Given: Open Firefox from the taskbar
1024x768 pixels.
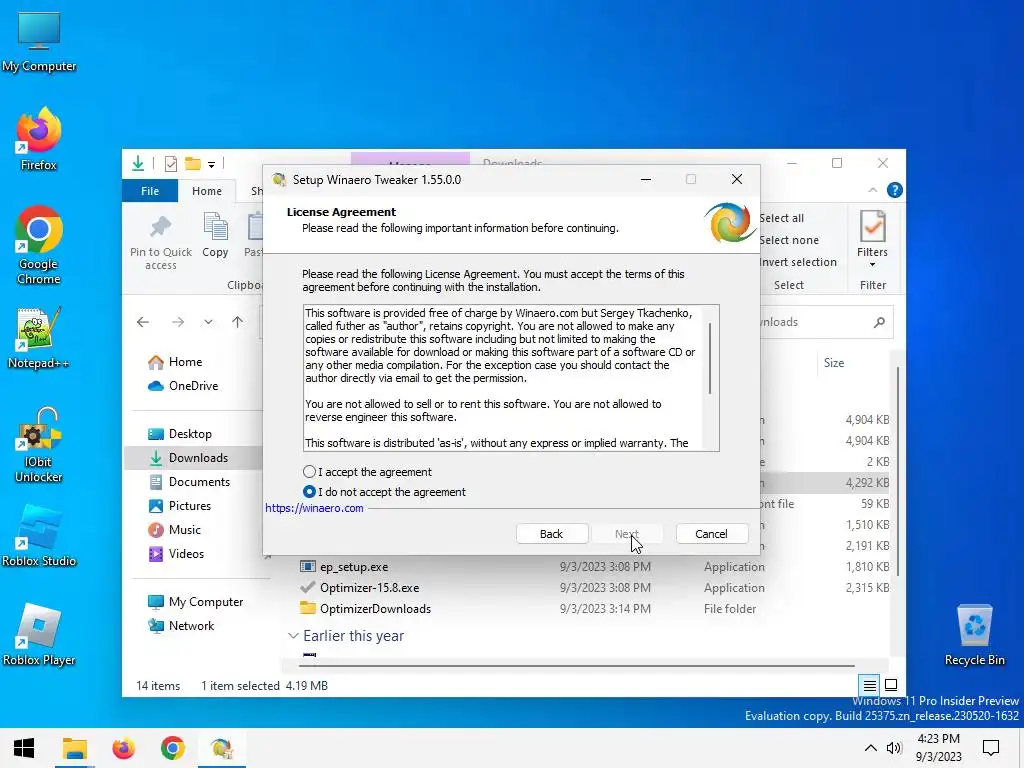Looking at the screenshot, I should click(123, 748).
